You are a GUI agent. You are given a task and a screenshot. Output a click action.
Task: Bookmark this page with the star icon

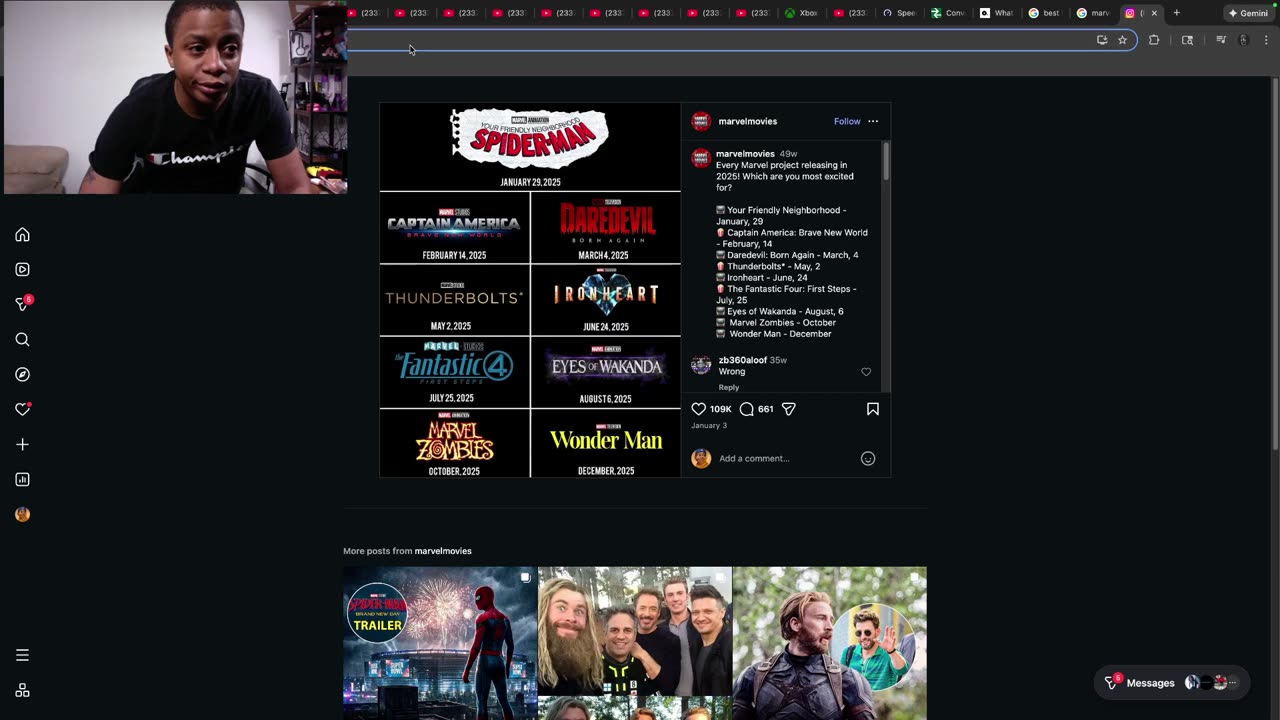click(1122, 40)
